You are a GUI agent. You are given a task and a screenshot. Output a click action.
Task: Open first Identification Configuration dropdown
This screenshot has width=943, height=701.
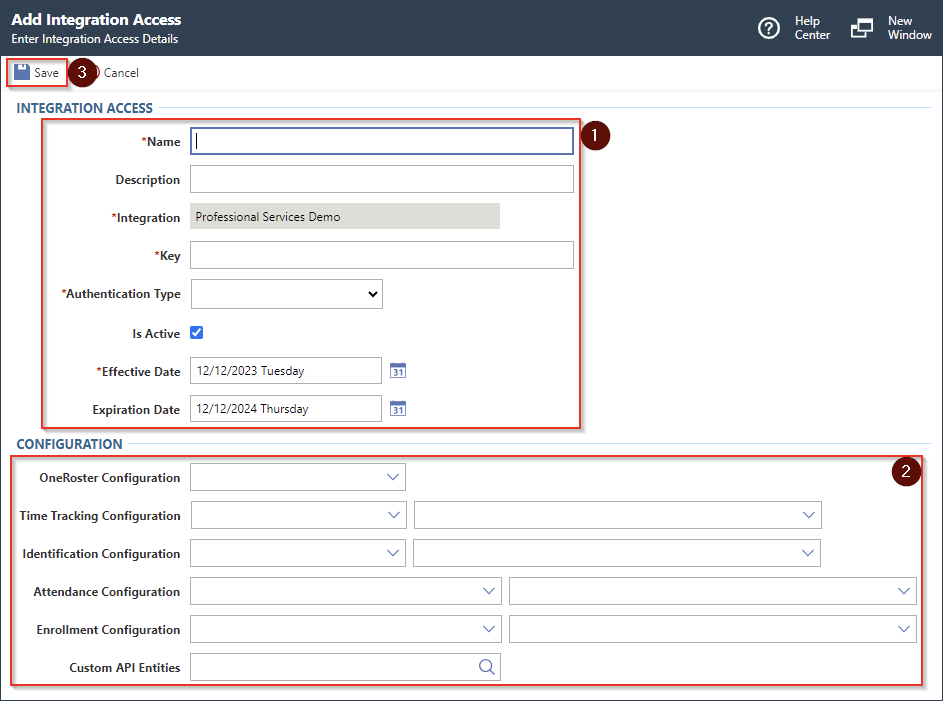pyautogui.click(x=298, y=553)
